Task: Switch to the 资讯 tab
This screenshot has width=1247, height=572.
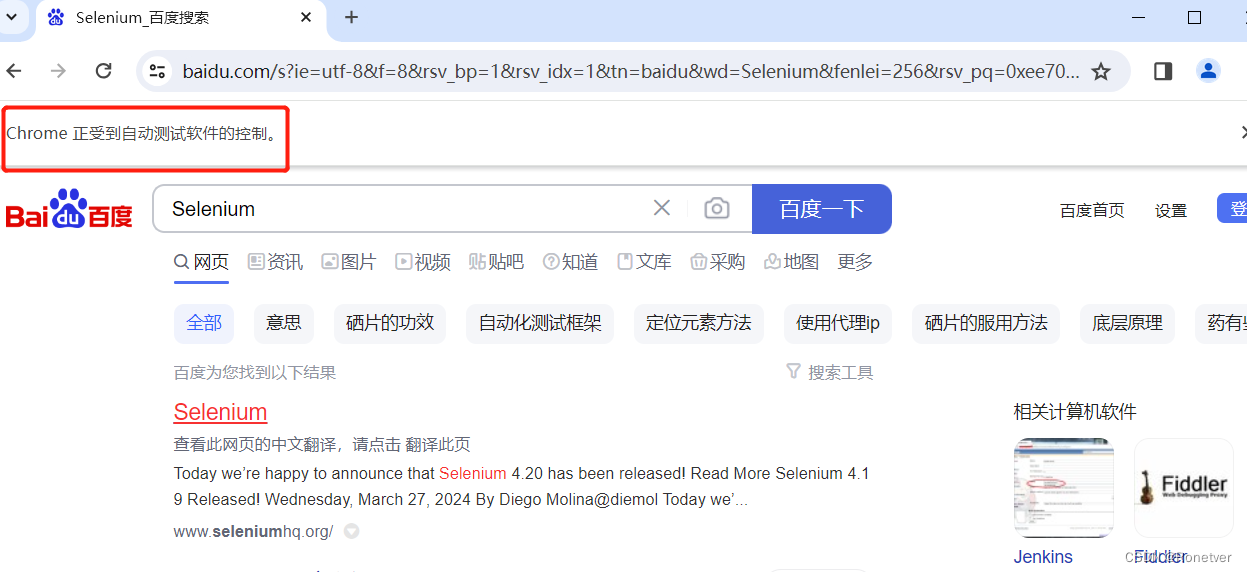Action: point(275,262)
